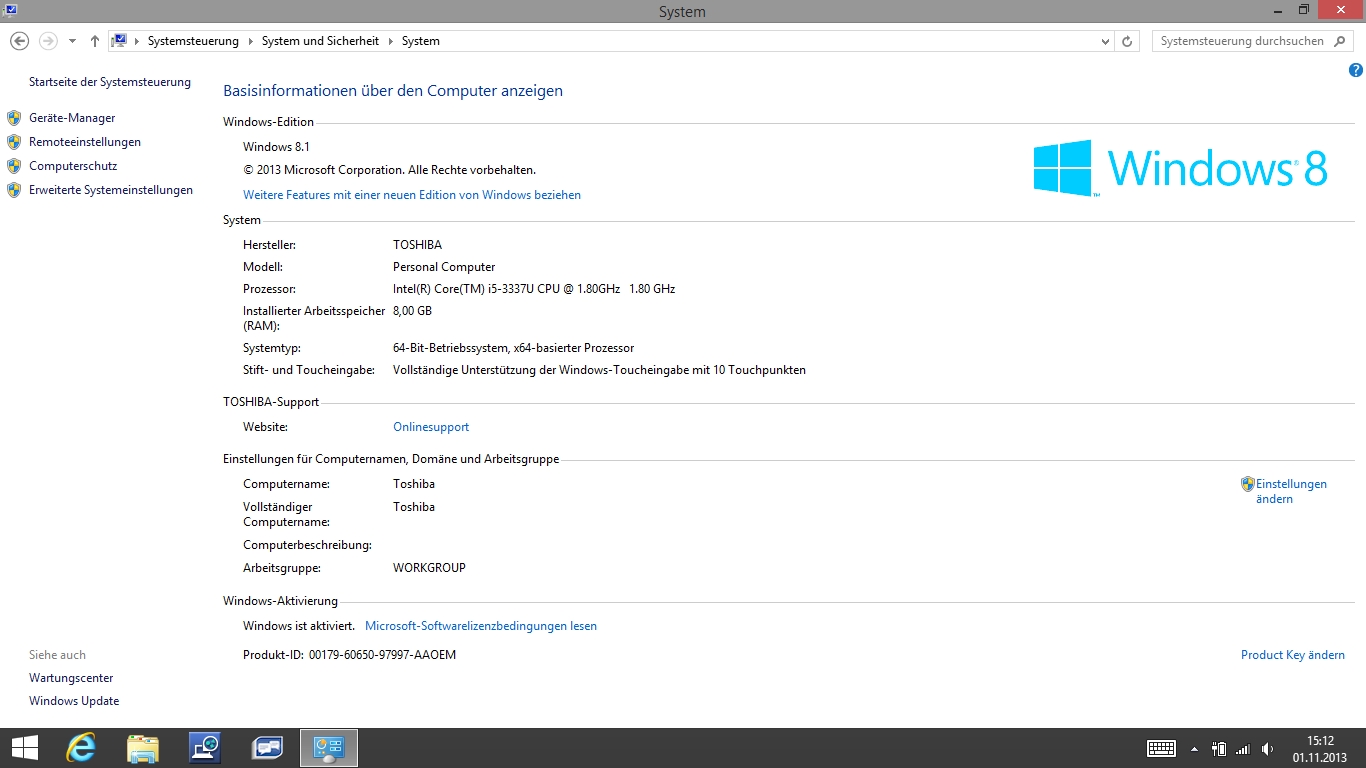The width and height of the screenshot is (1366, 768).
Task: Select the WORKGROUP value
Action: tap(429, 568)
